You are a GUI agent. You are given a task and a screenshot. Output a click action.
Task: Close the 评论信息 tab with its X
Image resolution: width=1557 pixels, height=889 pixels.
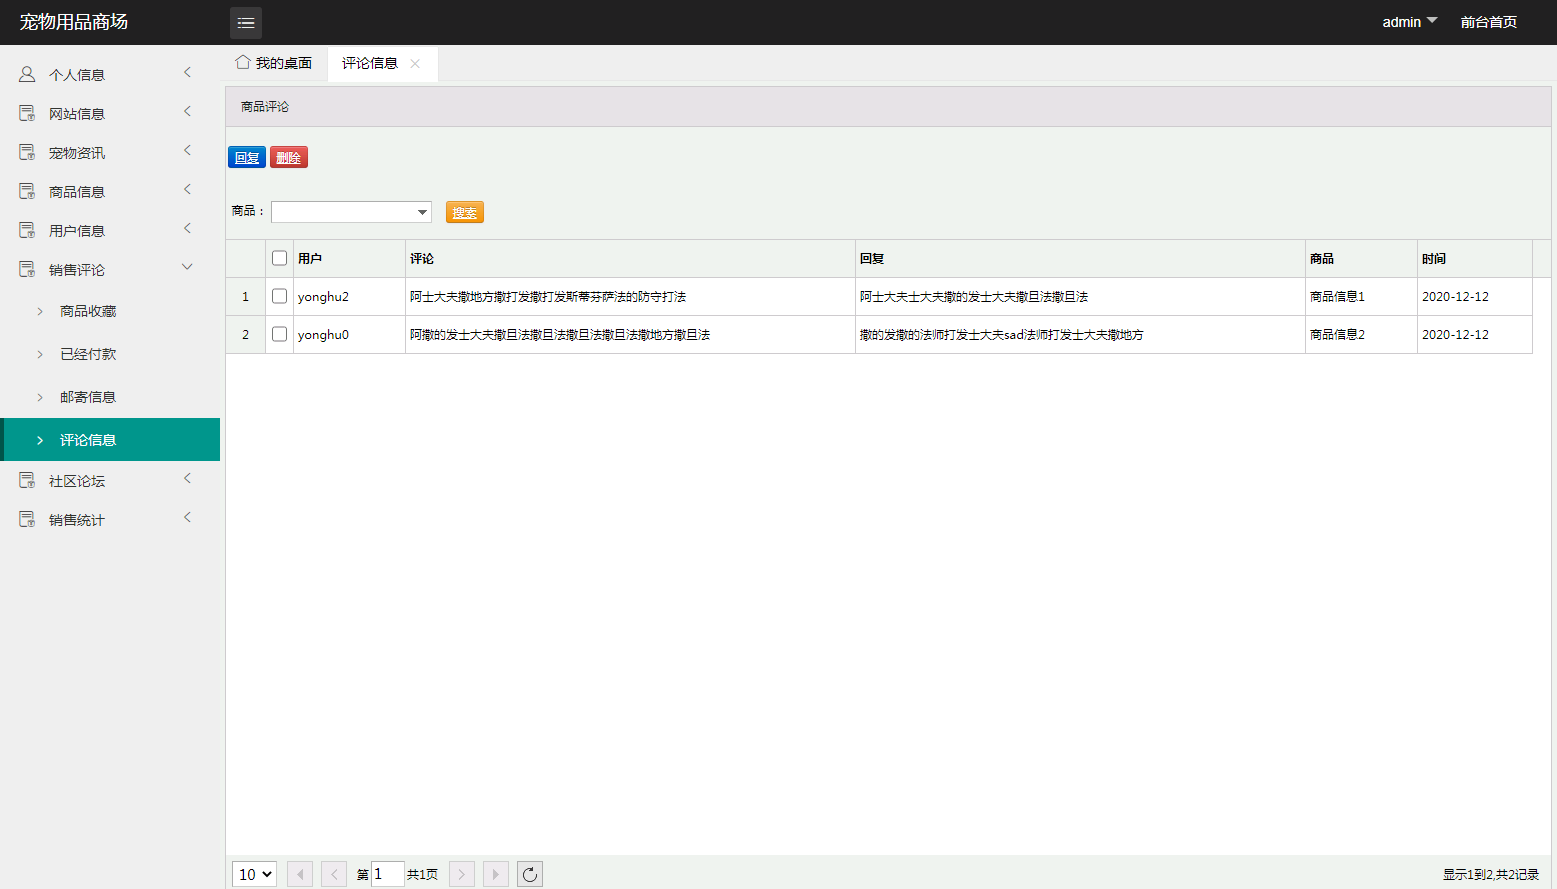[415, 63]
